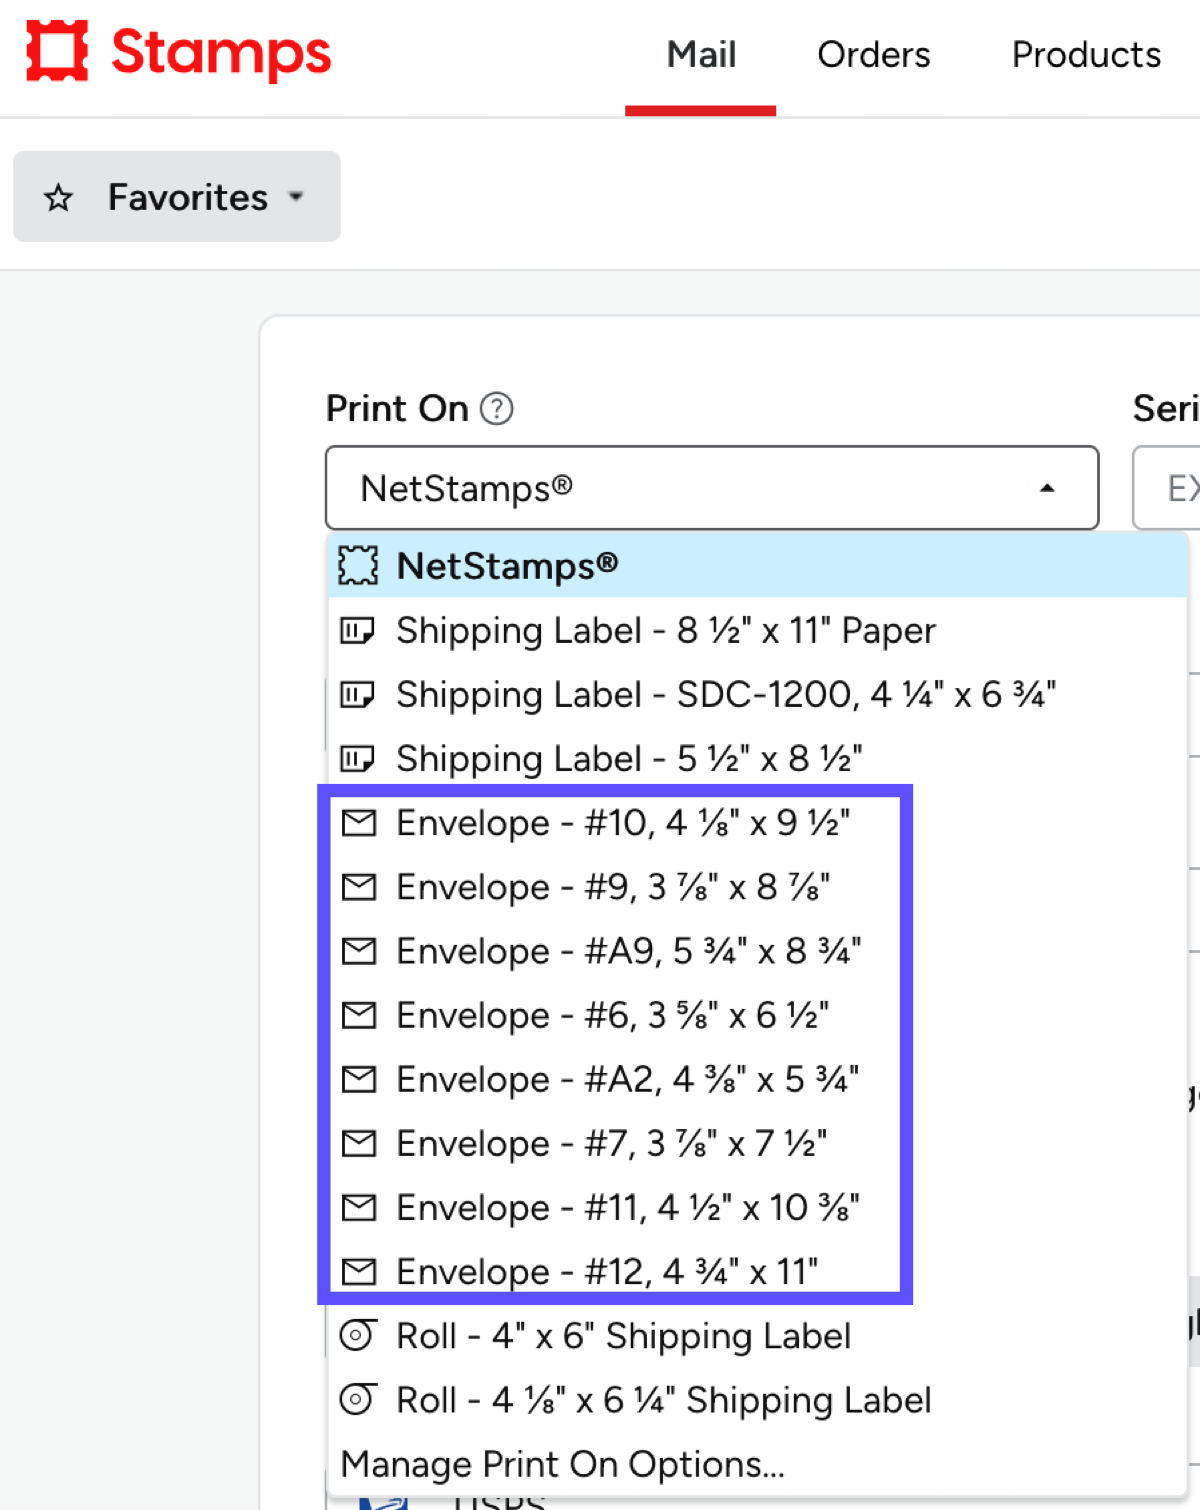The width and height of the screenshot is (1200, 1510).
Task: Click envelope icon beside Envelope #7
Action: click(358, 1143)
